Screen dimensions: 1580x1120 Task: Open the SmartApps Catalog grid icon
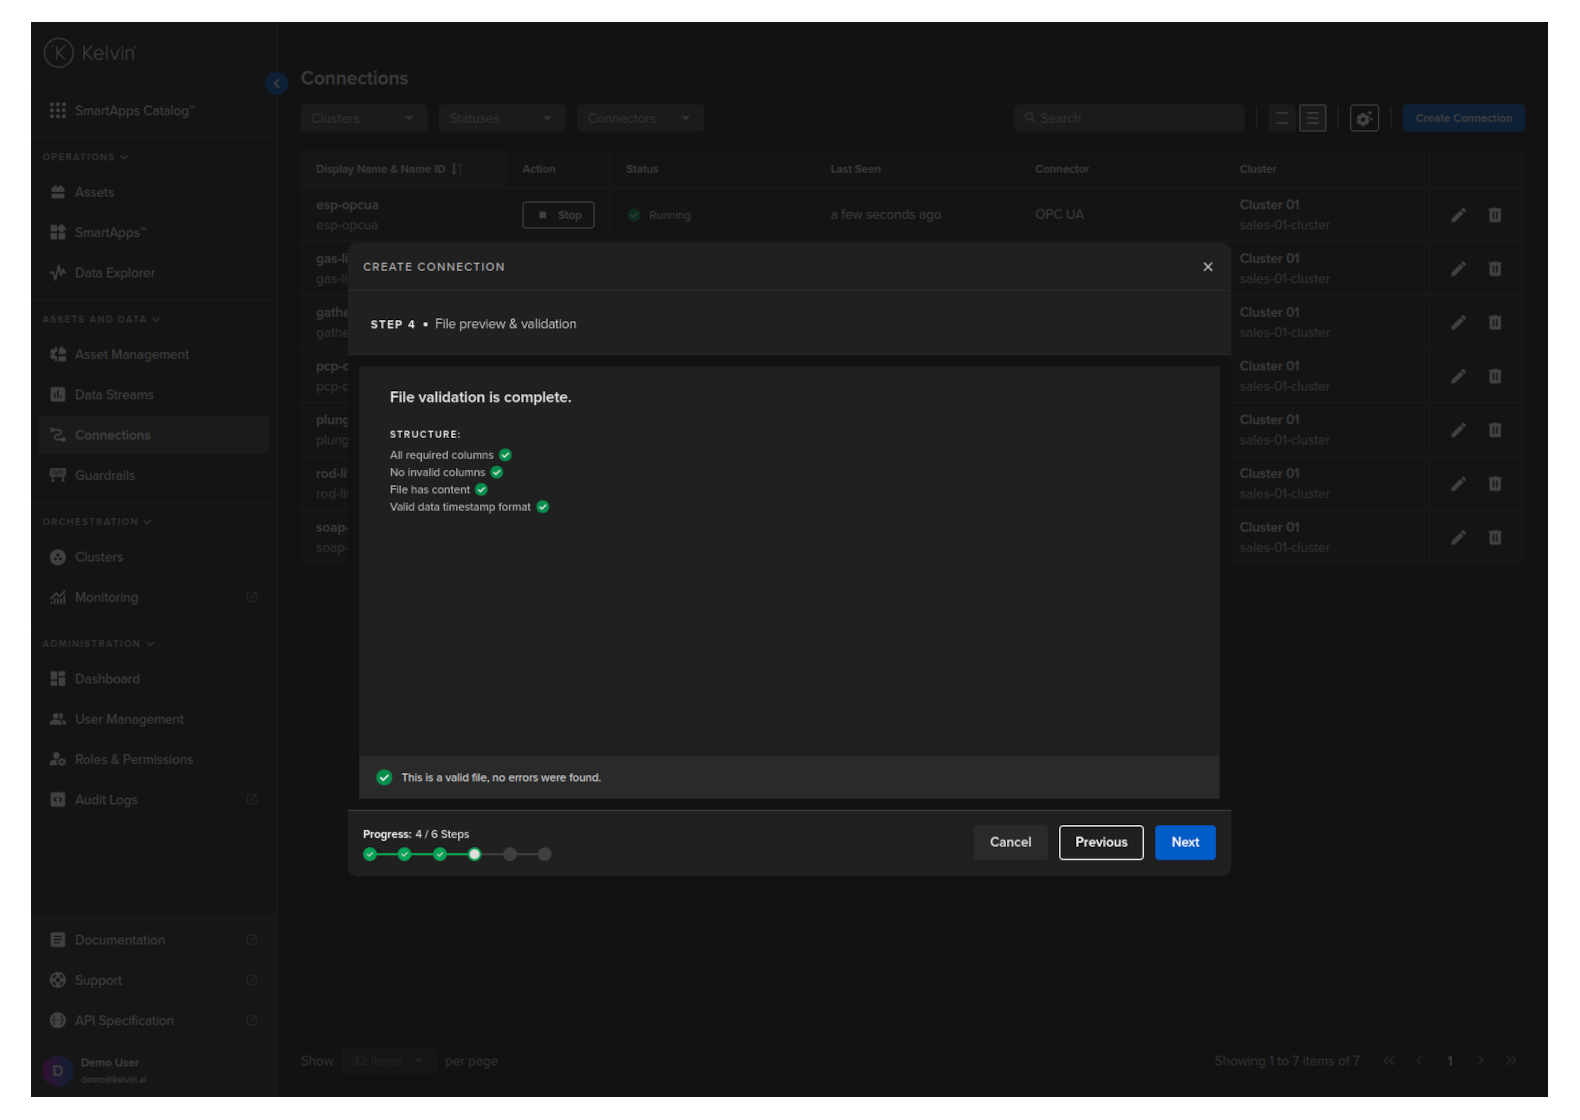(x=58, y=110)
